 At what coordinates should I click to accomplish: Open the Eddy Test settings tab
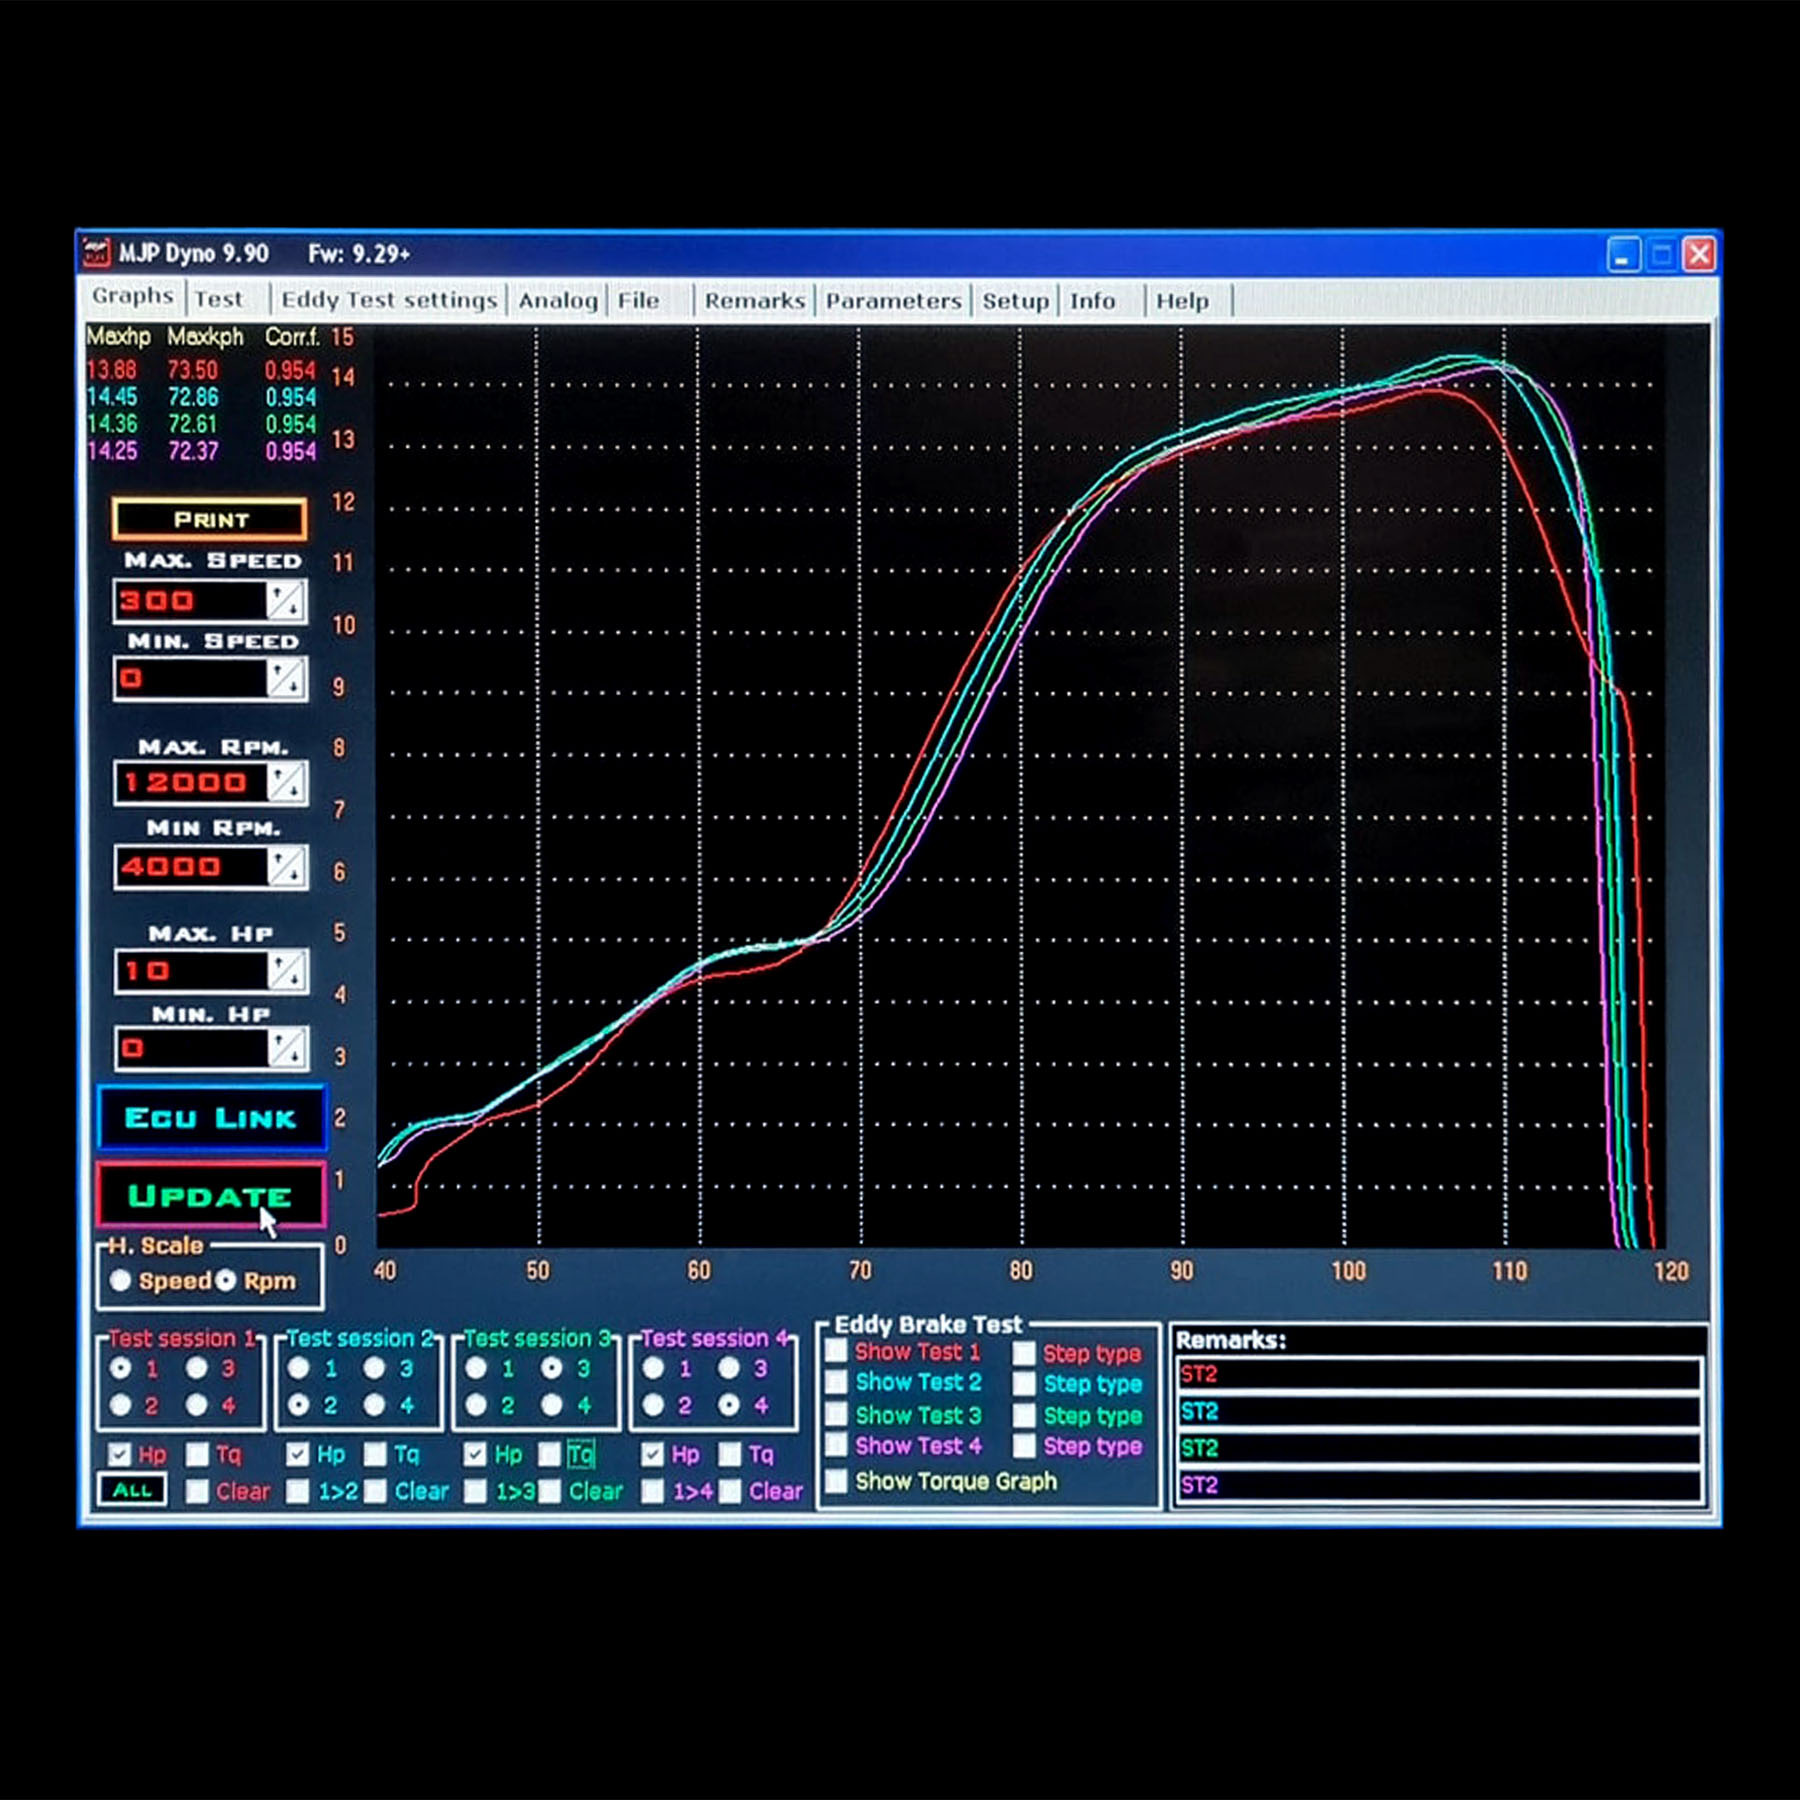[x=389, y=300]
